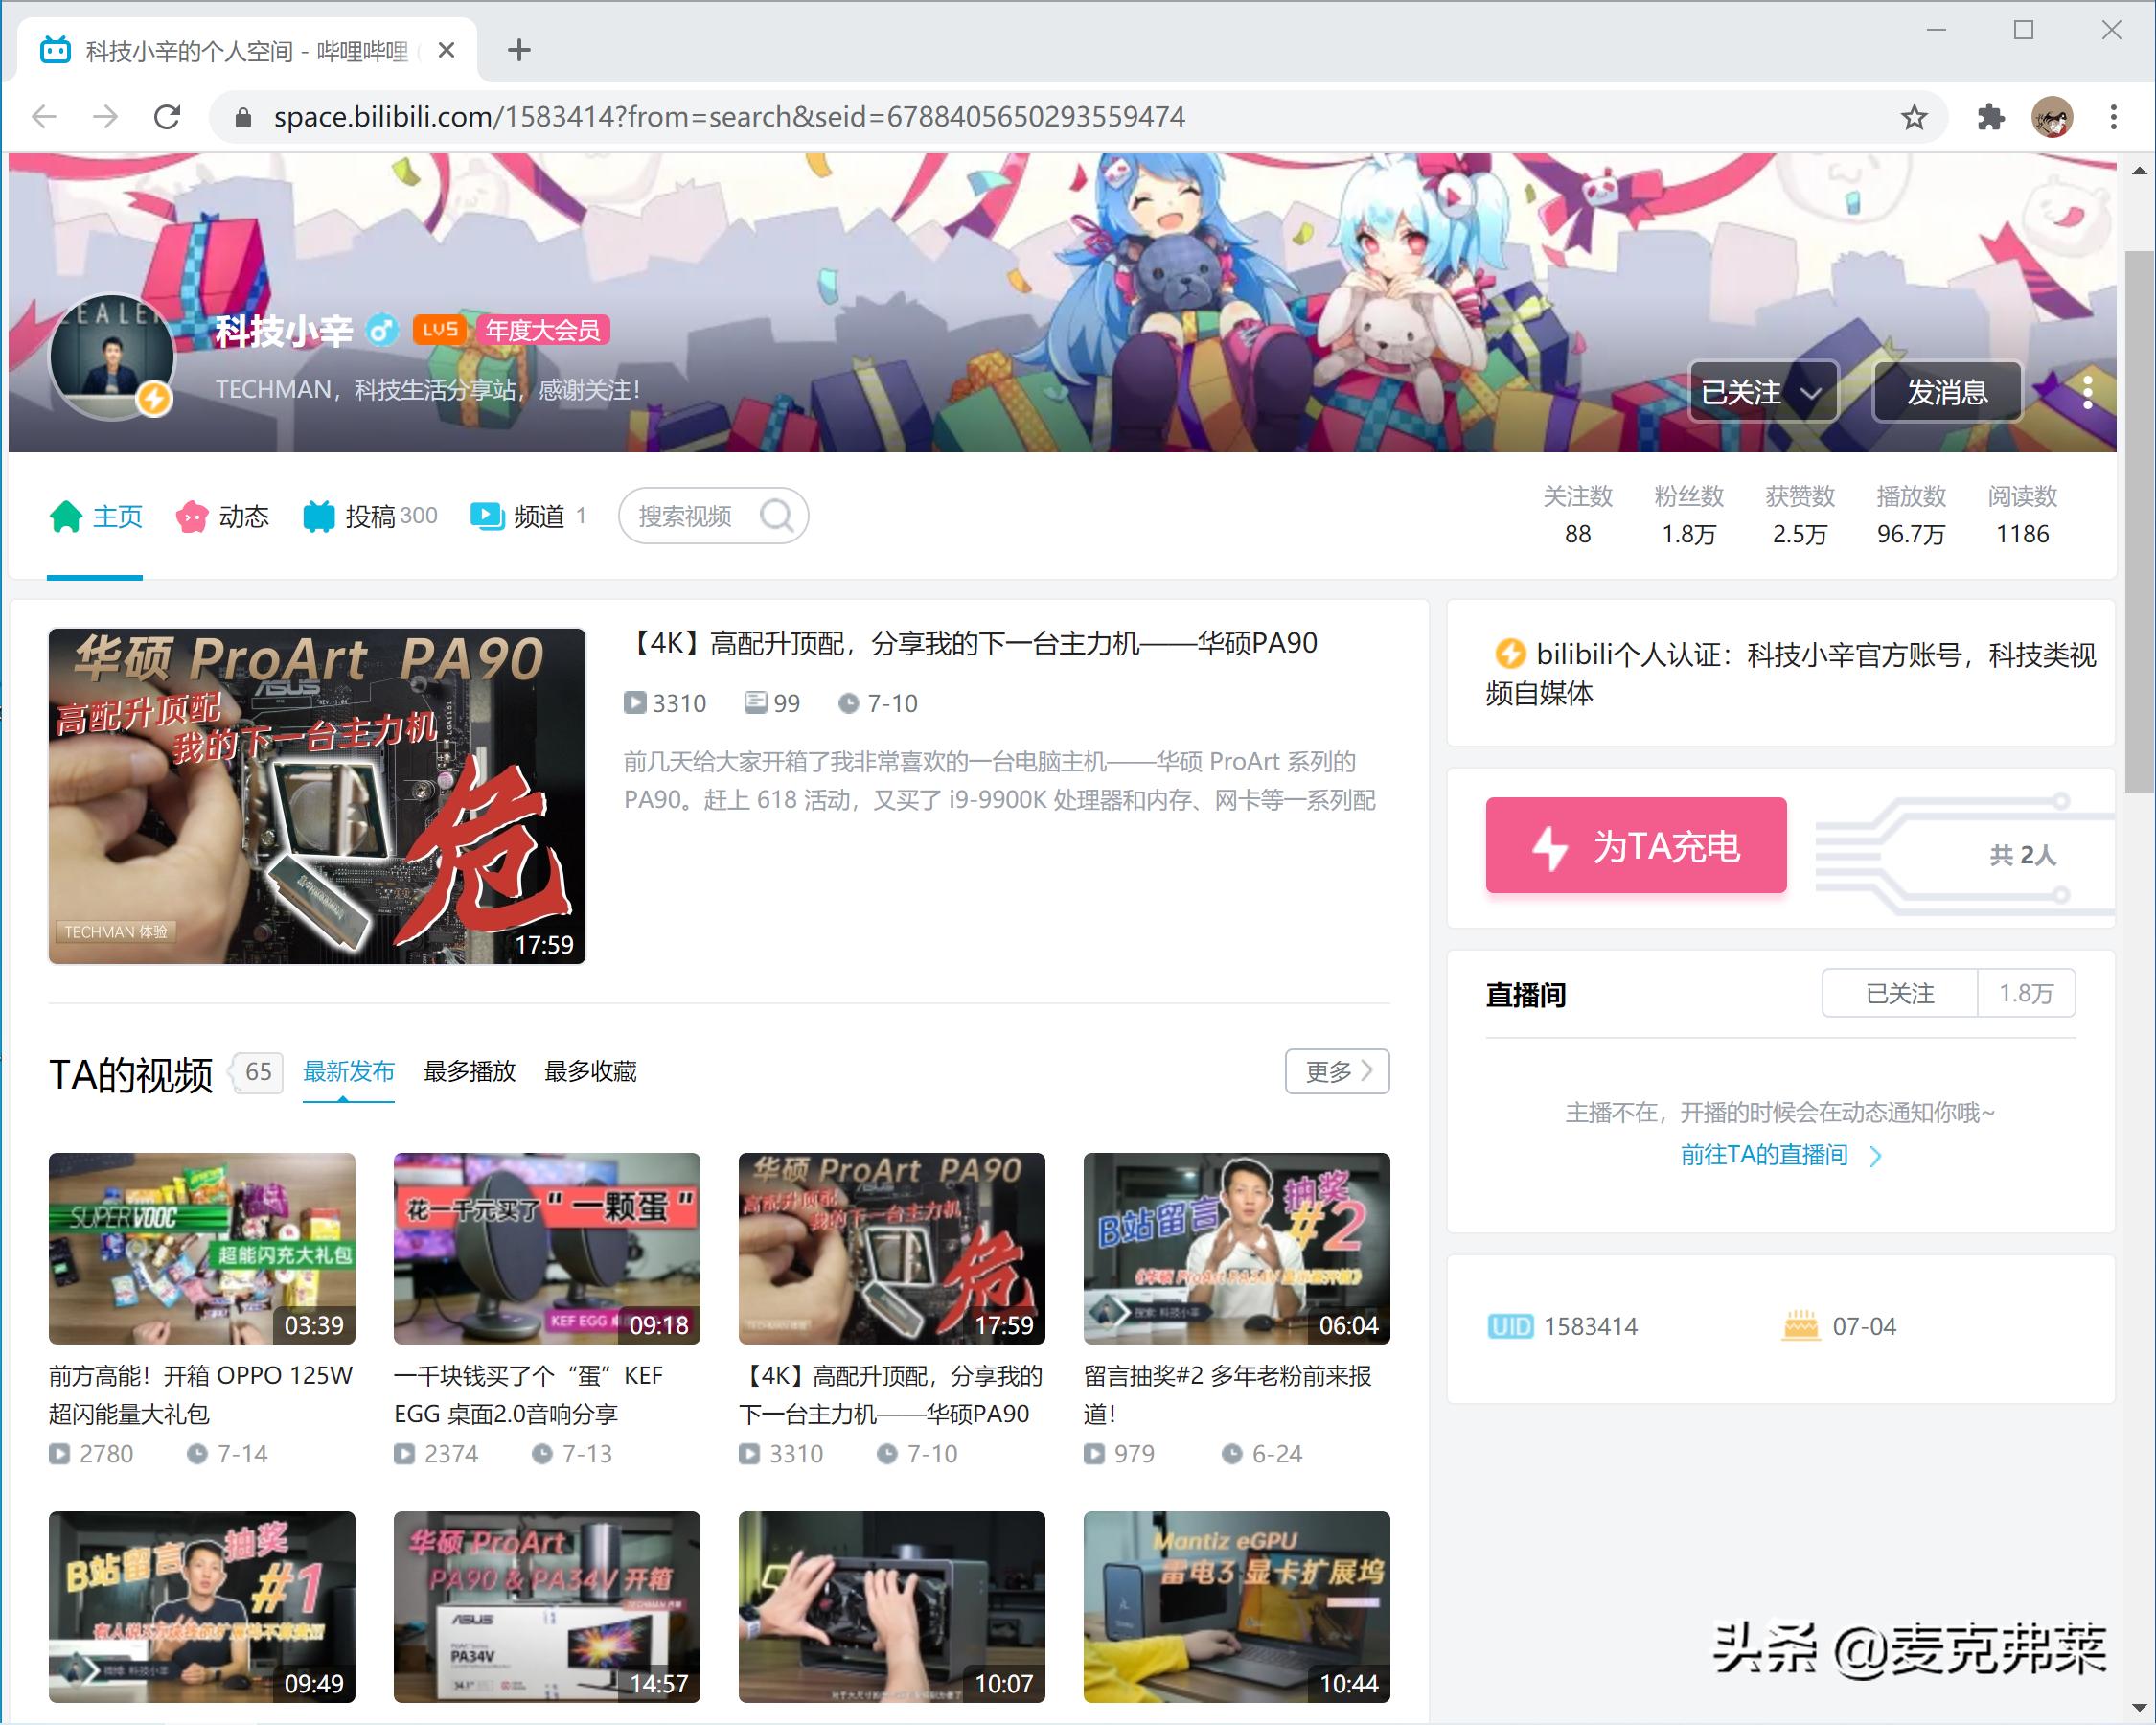2156x1725 pixels.
Task: Toggle live room follow with 已关注
Action: [1899, 993]
